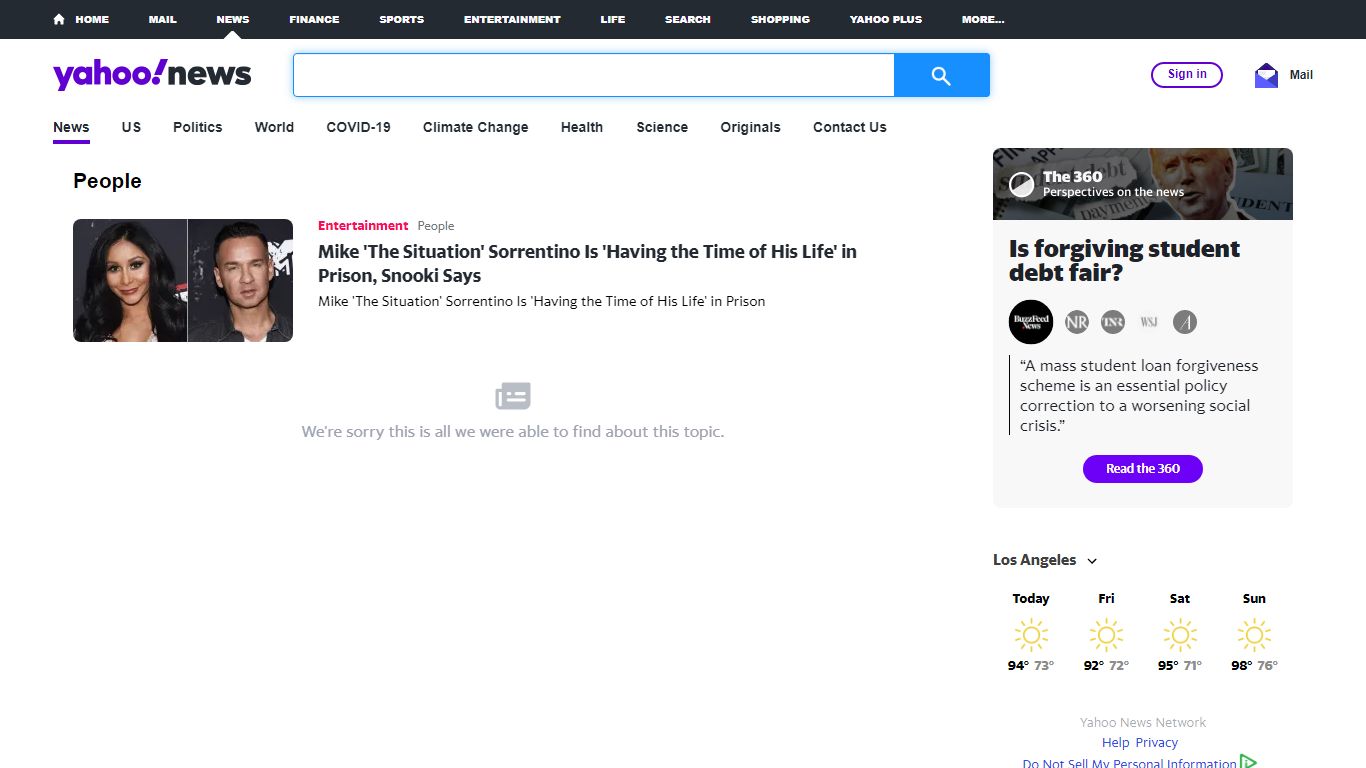
Task: Open the MORE... menu in top bar
Action: tap(983, 19)
